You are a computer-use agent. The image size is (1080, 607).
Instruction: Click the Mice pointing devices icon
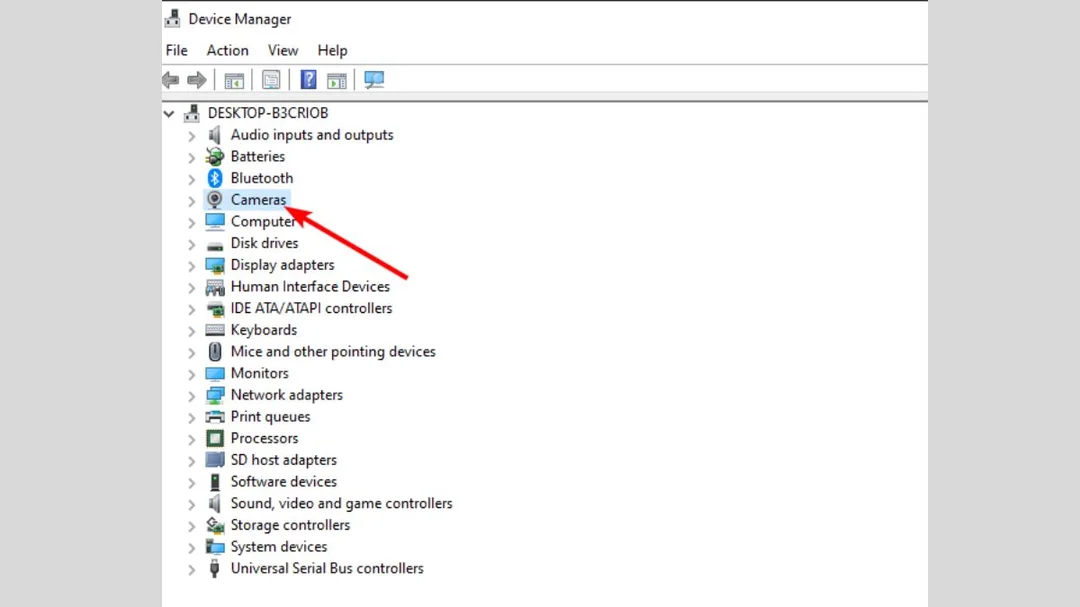[x=215, y=352]
